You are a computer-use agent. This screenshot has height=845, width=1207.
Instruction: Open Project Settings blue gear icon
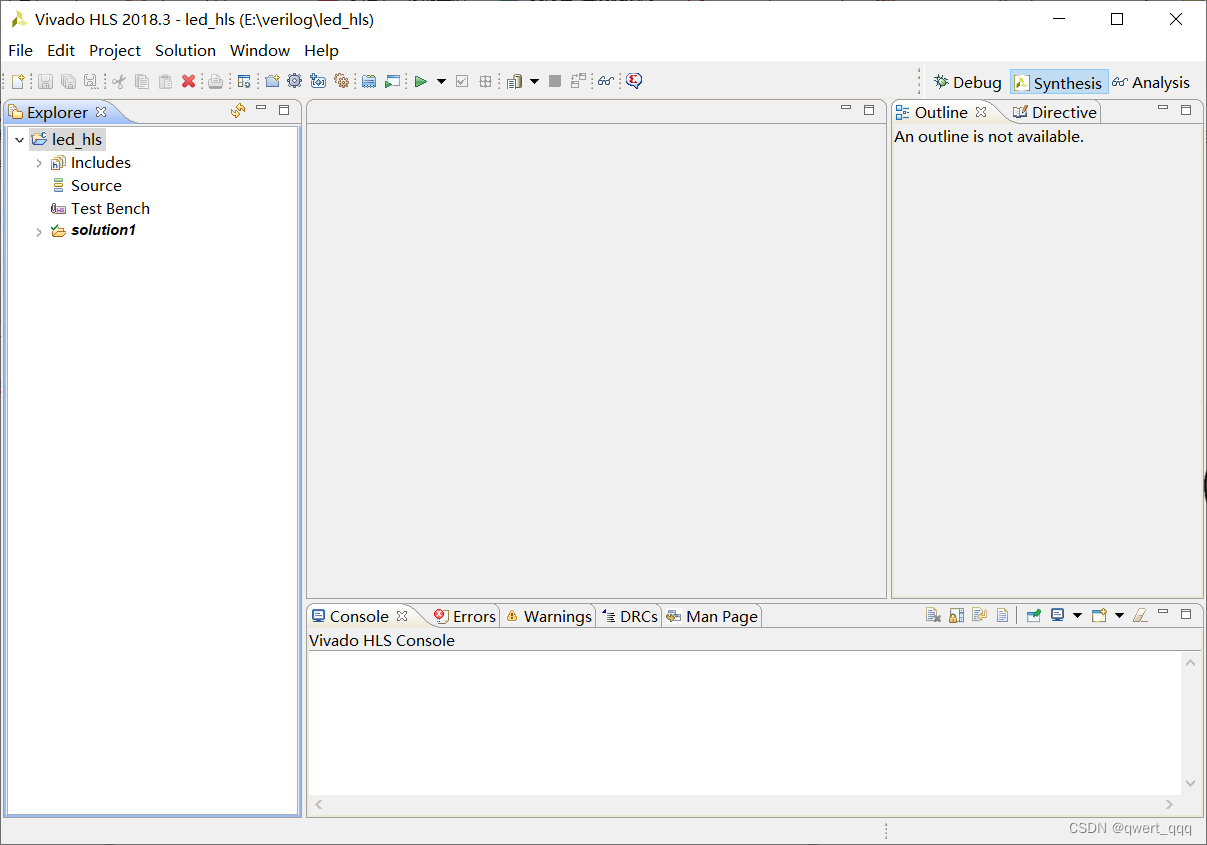point(294,81)
